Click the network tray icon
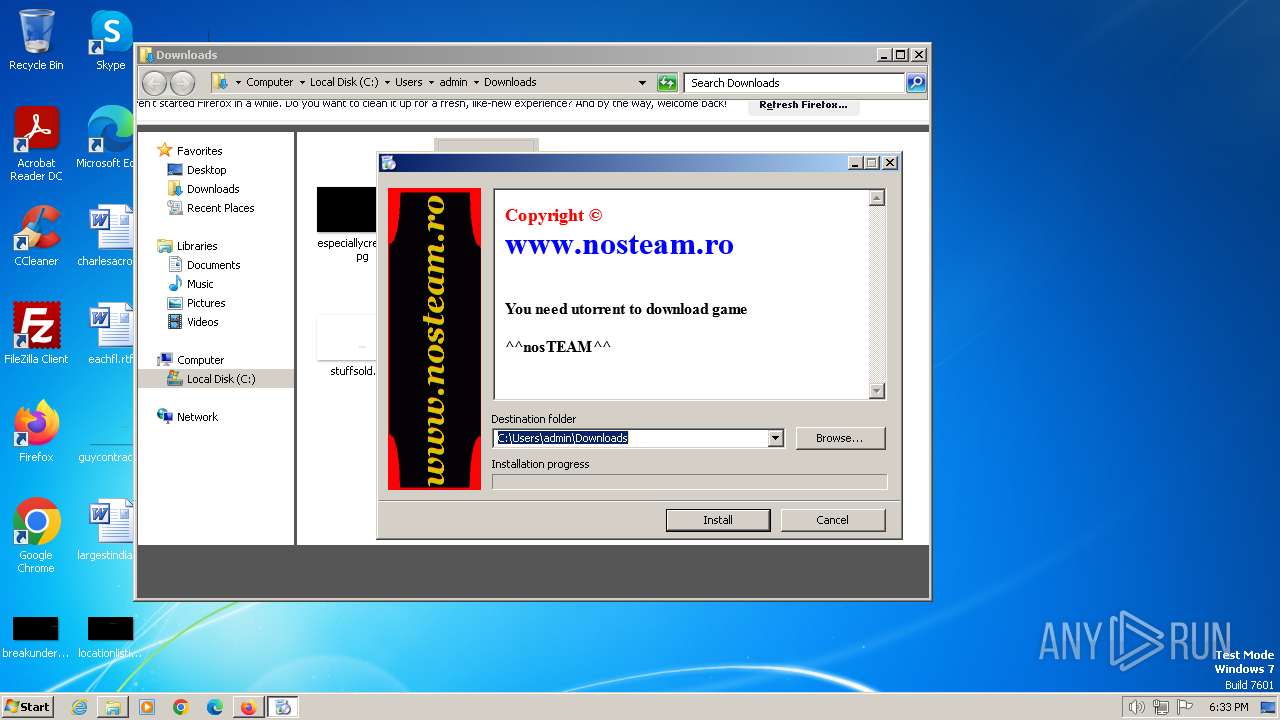1280x720 pixels. pos(1160,707)
